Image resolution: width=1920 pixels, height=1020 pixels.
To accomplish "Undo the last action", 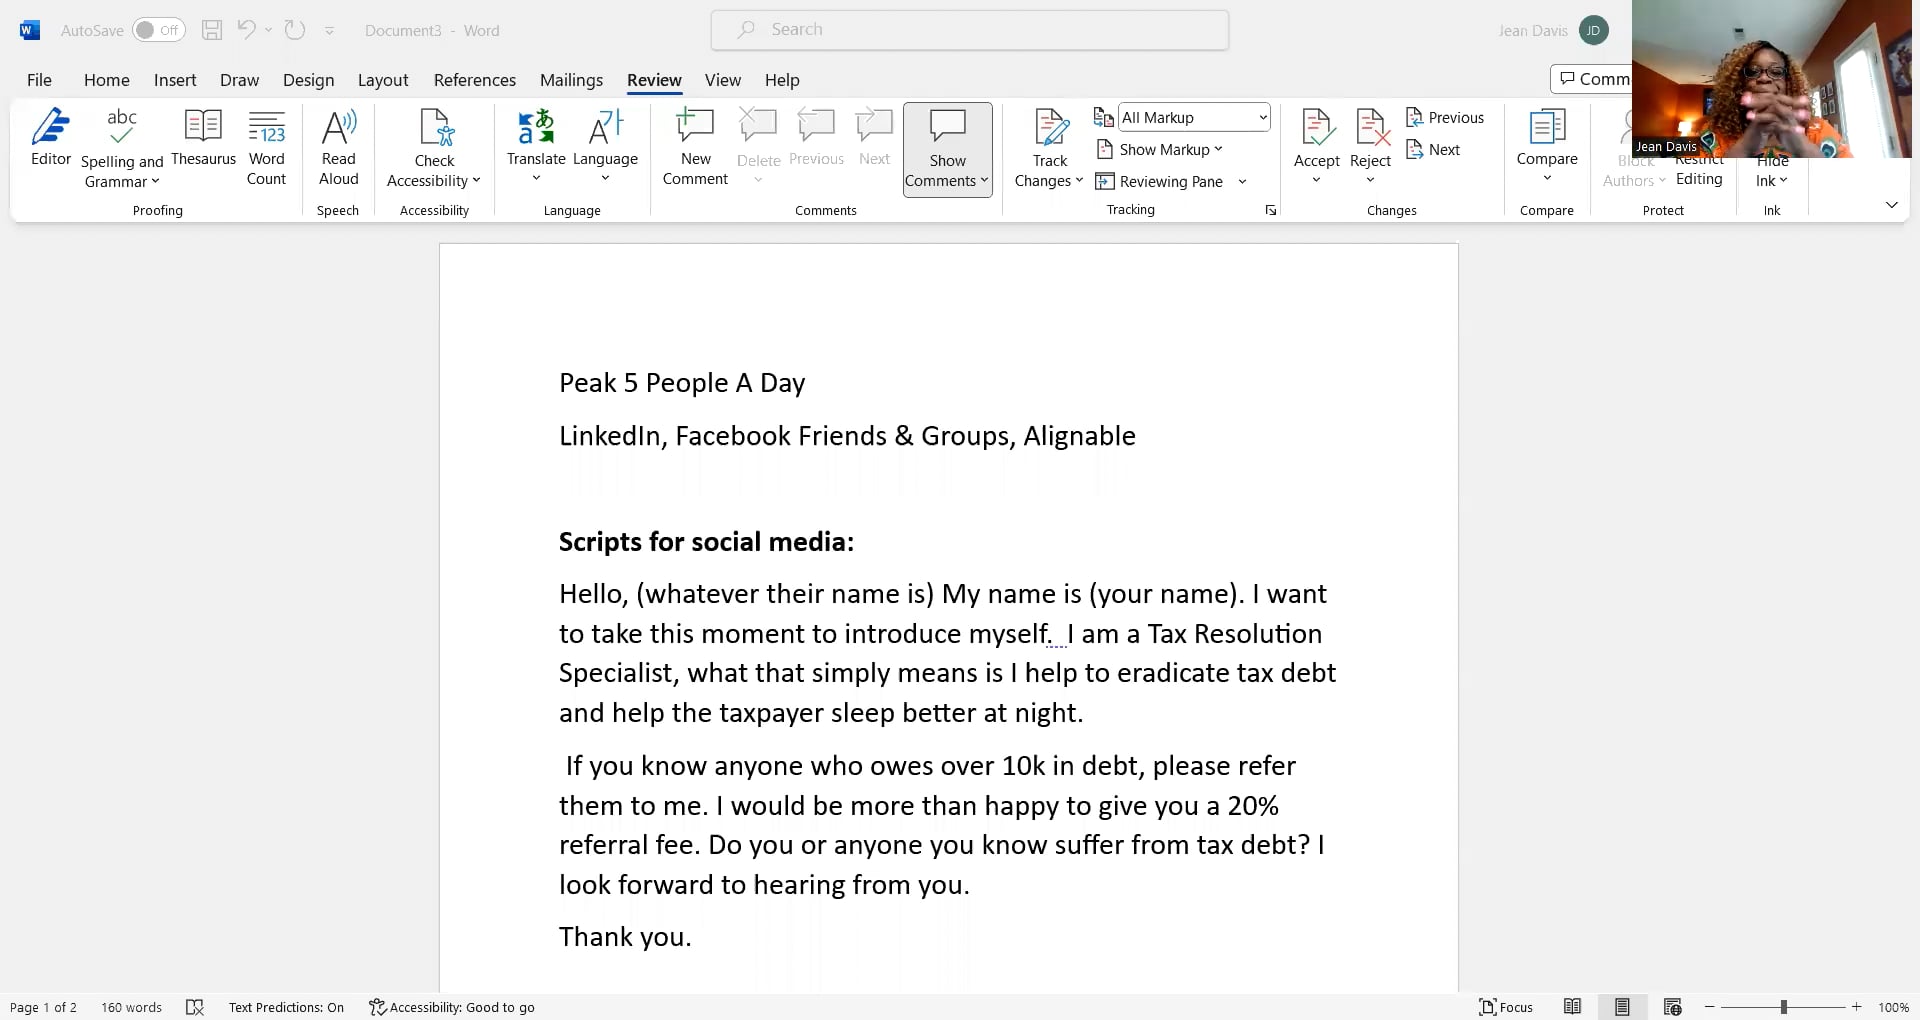I will 246,30.
